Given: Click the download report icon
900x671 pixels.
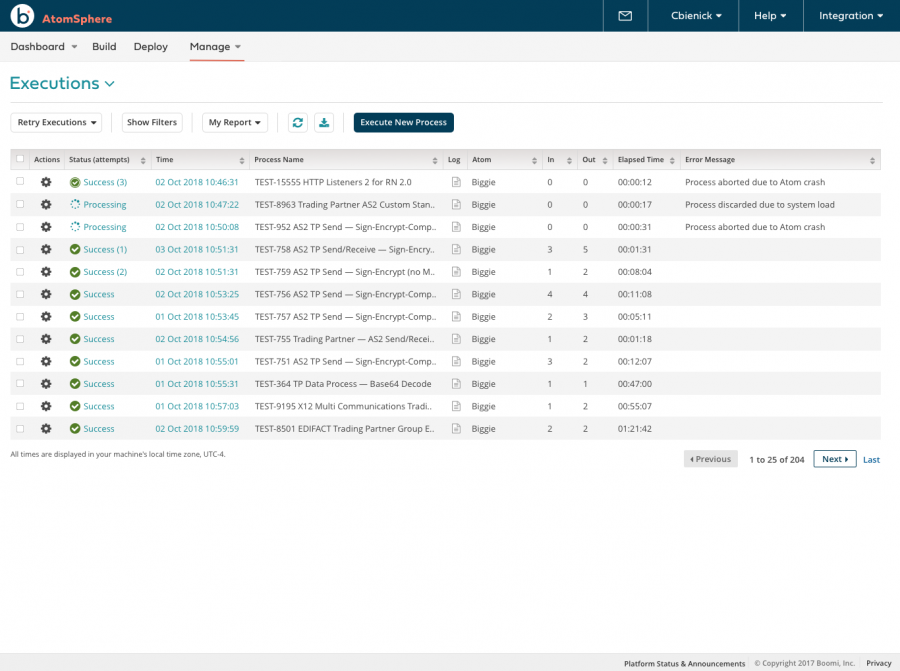Looking at the screenshot, I should click(324, 122).
